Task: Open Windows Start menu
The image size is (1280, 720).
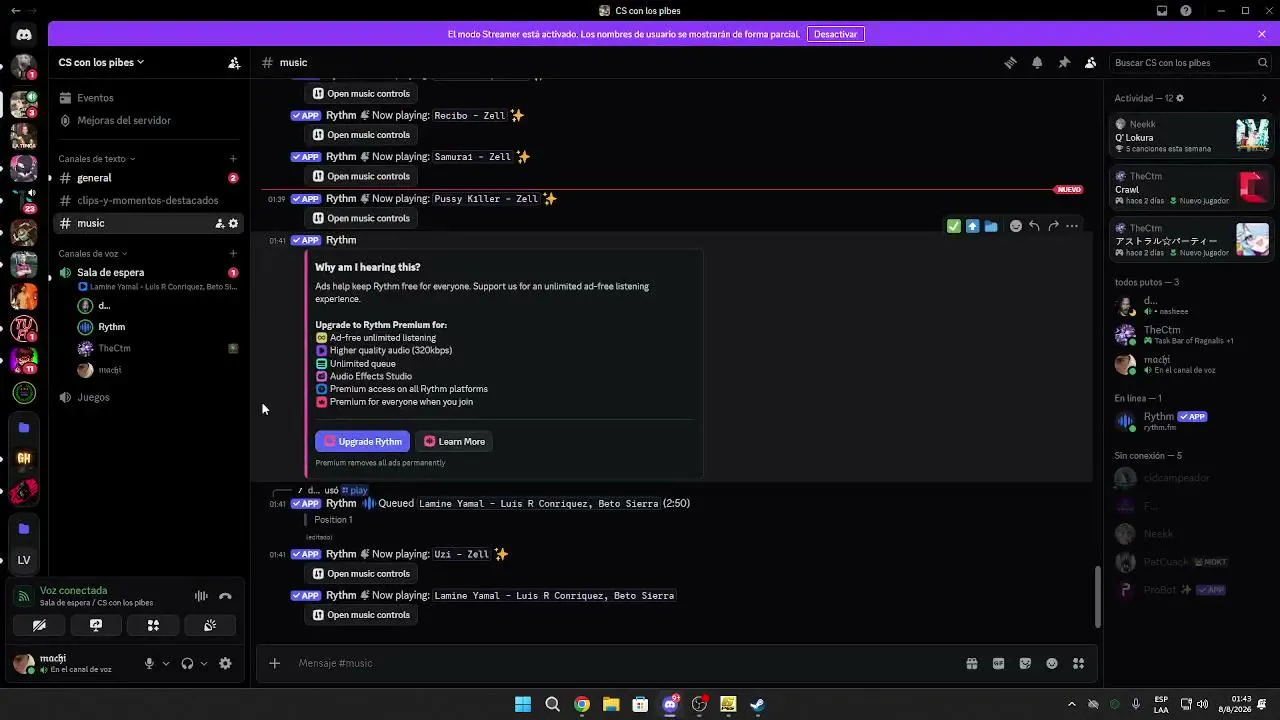Action: (523, 704)
